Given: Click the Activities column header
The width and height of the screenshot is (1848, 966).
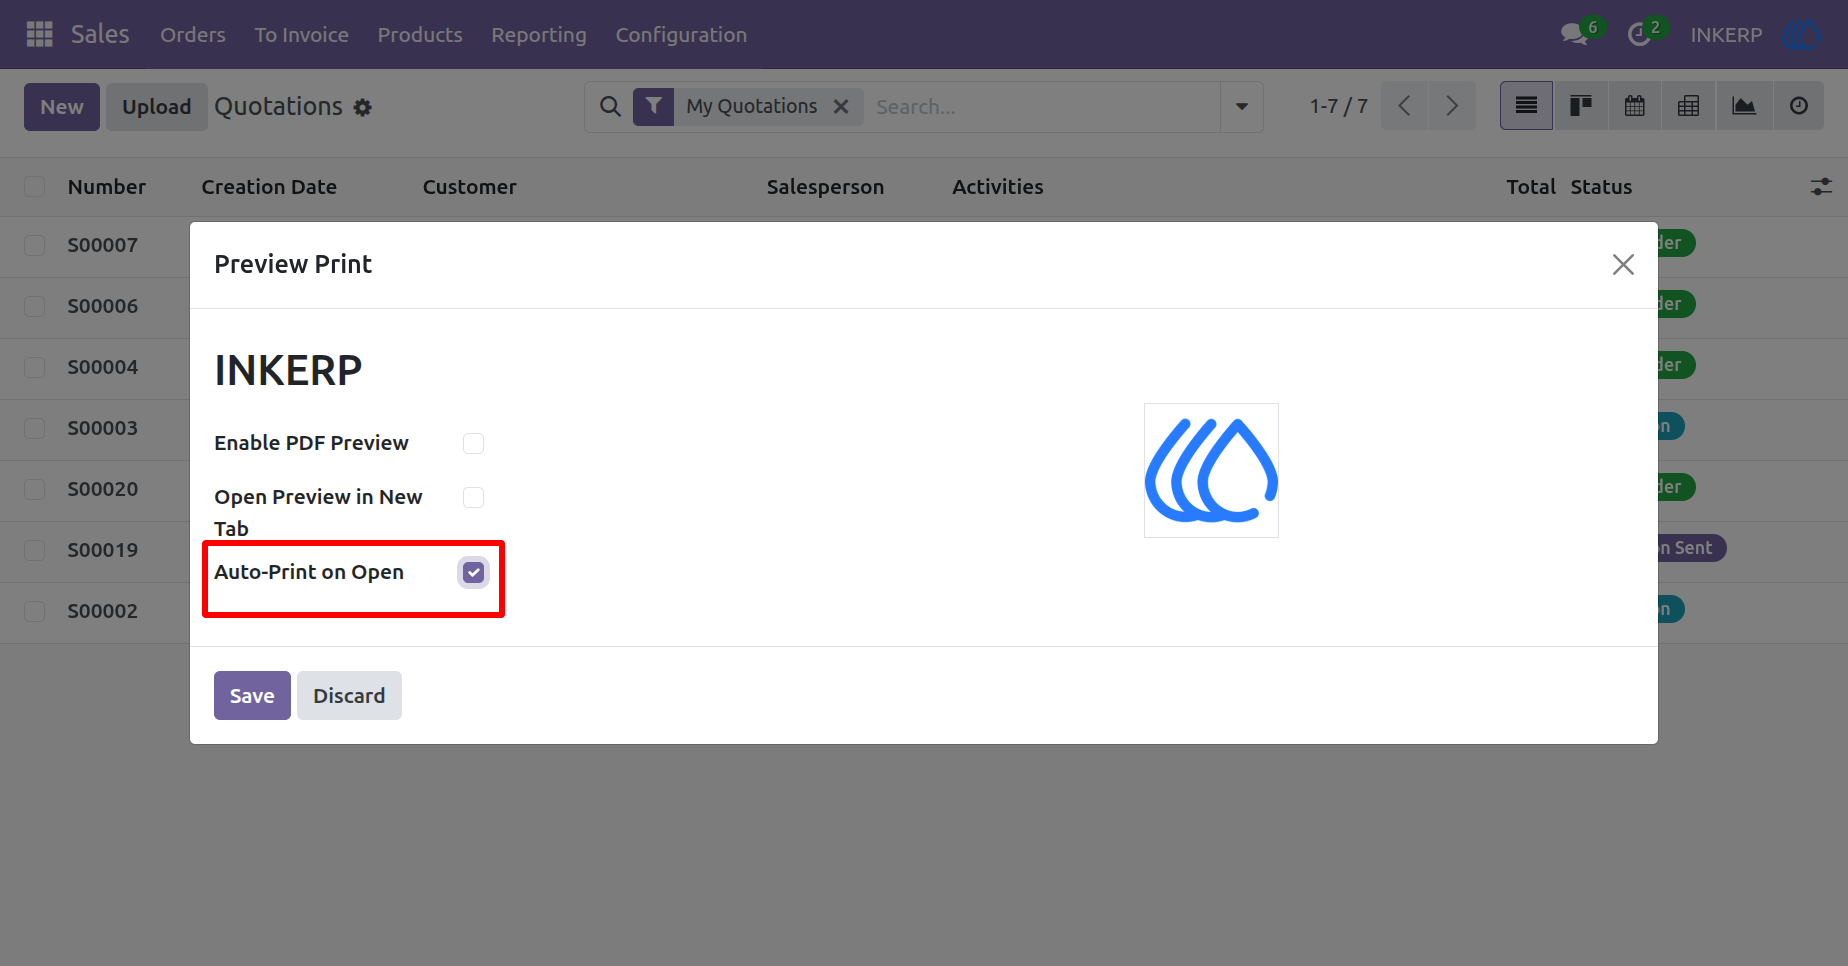Looking at the screenshot, I should [998, 187].
